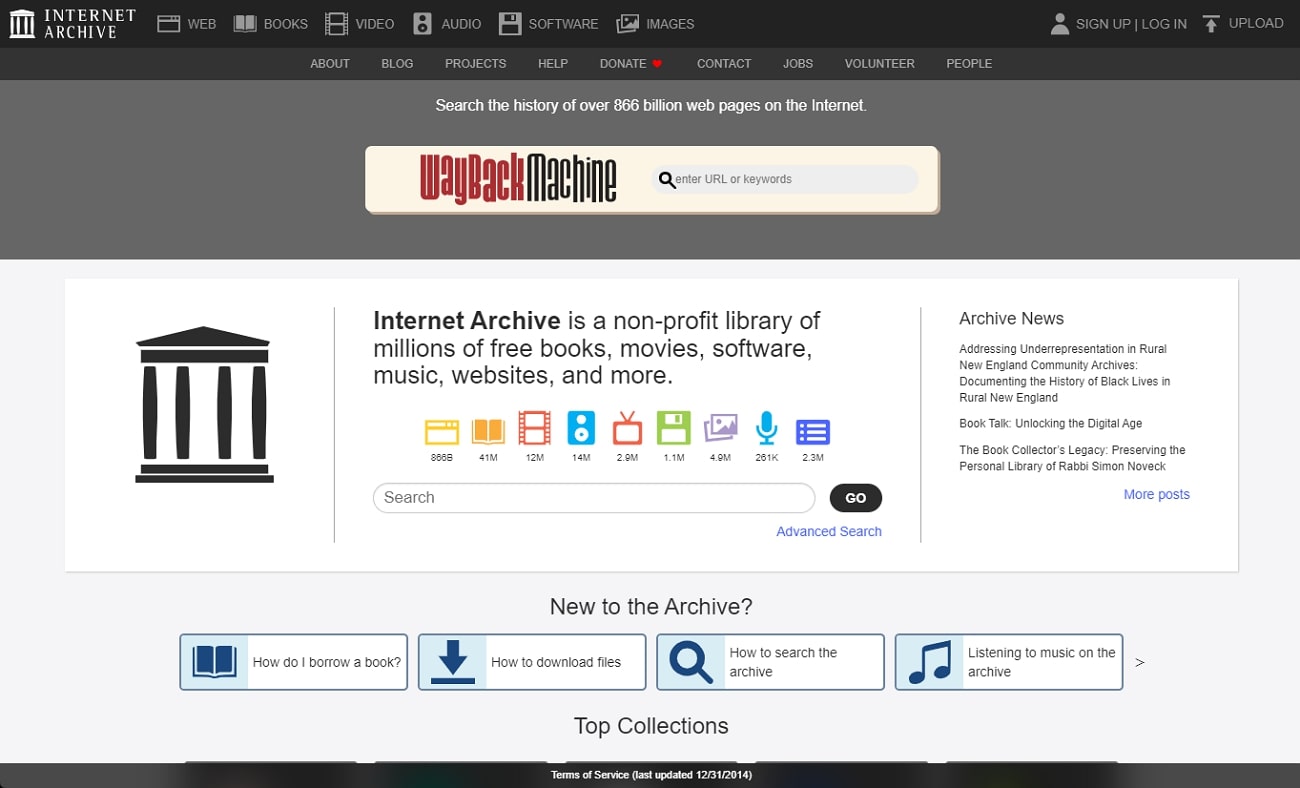The width and height of the screenshot is (1300, 788).
Task: Focus the Wayback Machine URL input field
Action: (x=784, y=179)
